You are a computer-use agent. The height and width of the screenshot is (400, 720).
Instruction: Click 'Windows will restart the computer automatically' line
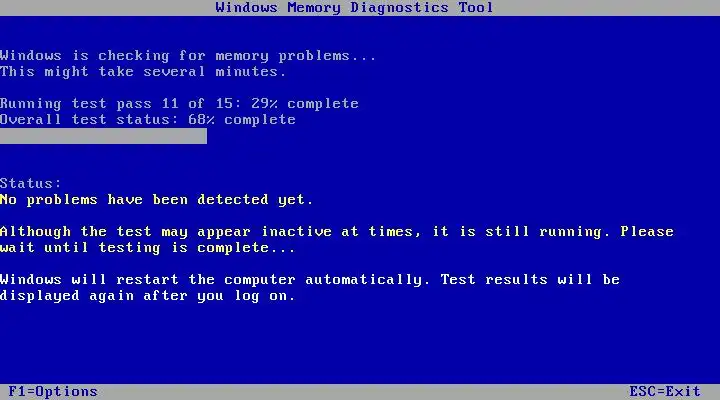[215, 280]
